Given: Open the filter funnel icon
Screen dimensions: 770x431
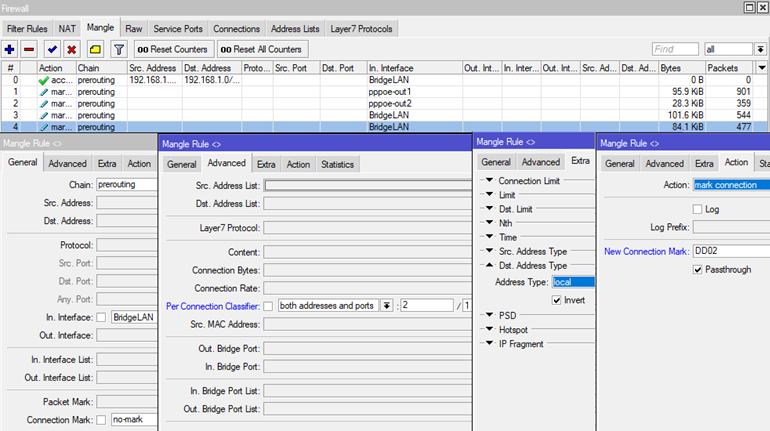Looking at the screenshot, I should click(x=118, y=49).
